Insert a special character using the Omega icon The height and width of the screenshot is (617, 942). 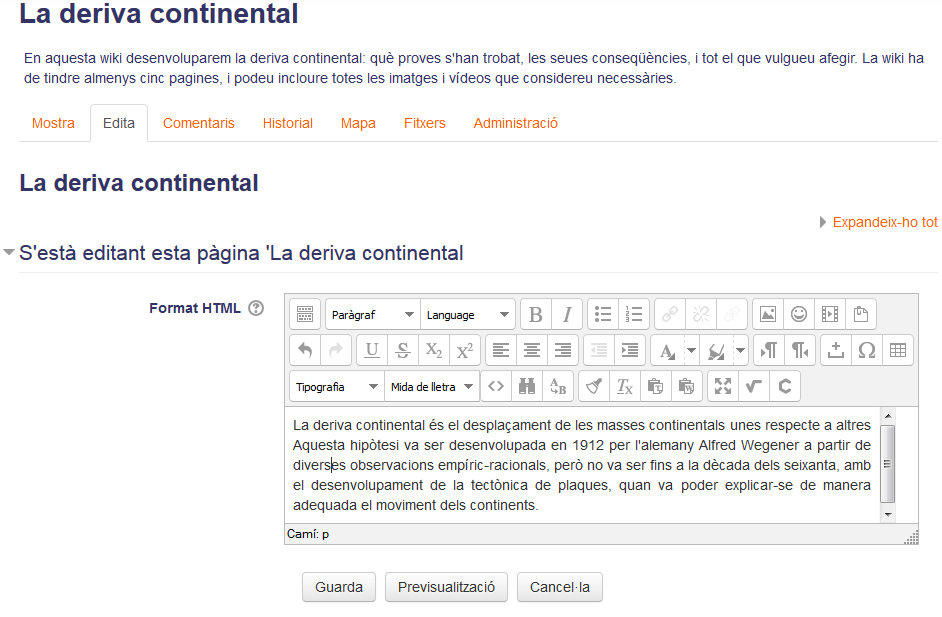867,350
